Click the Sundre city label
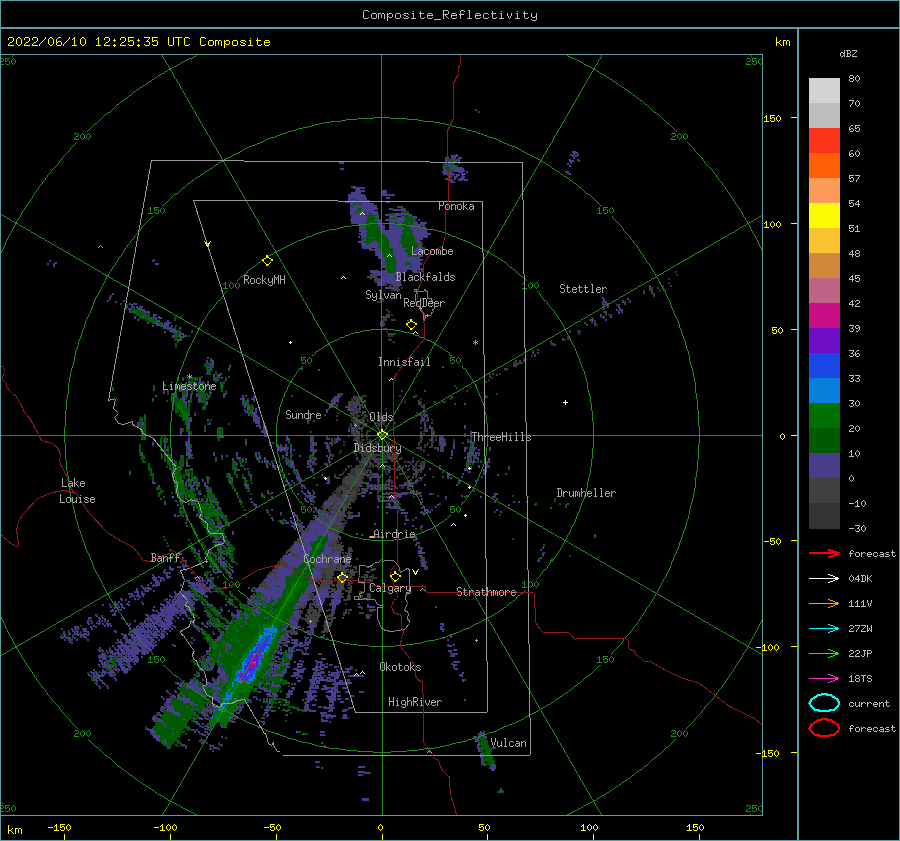 [x=303, y=414]
